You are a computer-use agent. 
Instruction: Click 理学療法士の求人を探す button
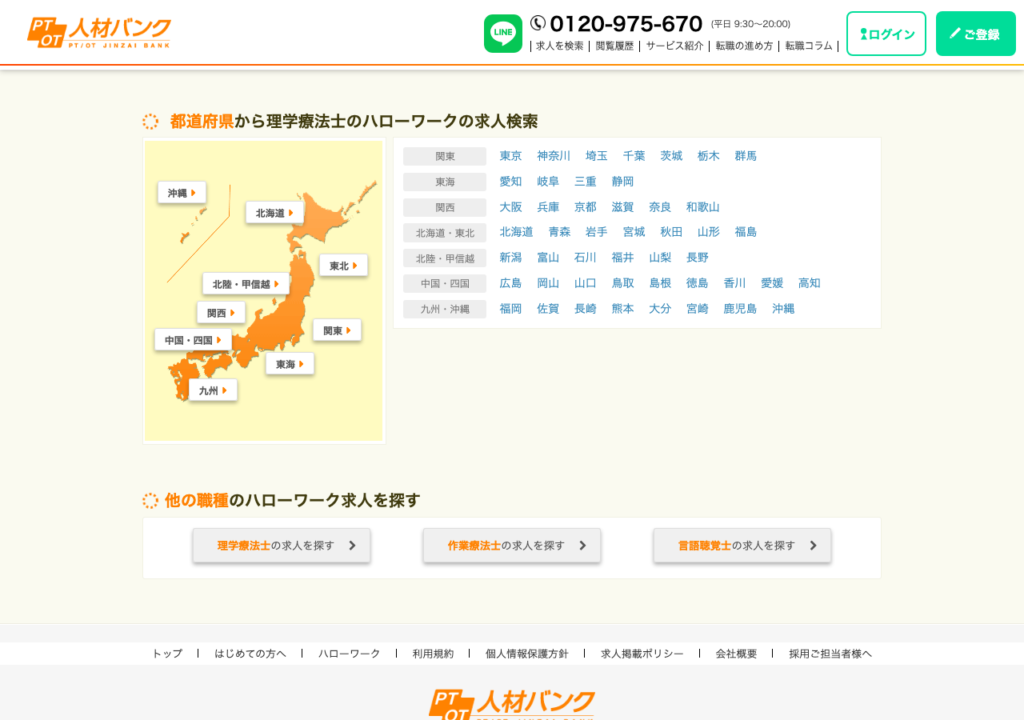281,546
